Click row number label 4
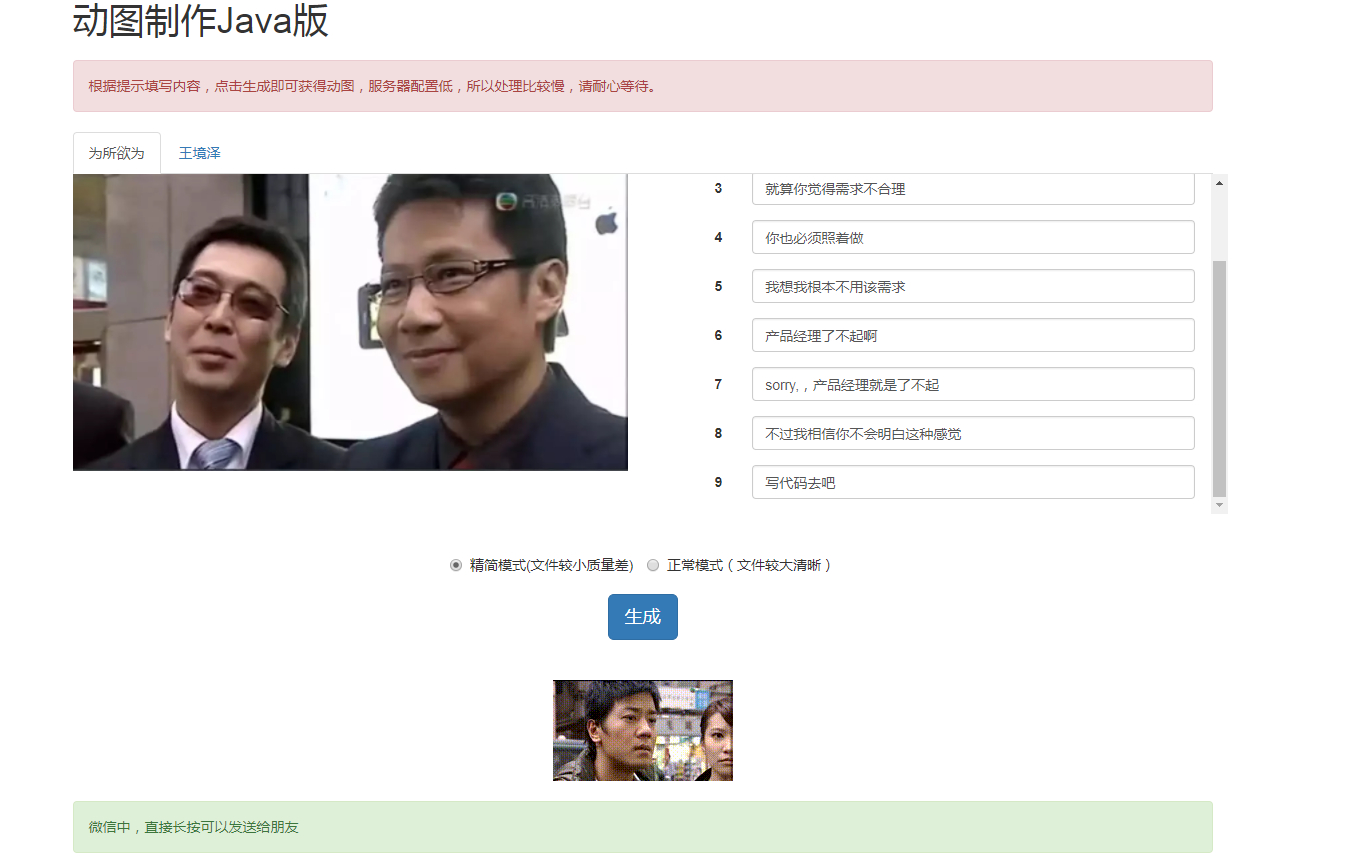The height and width of the screenshot is (862, 1350). pos(718,238)
